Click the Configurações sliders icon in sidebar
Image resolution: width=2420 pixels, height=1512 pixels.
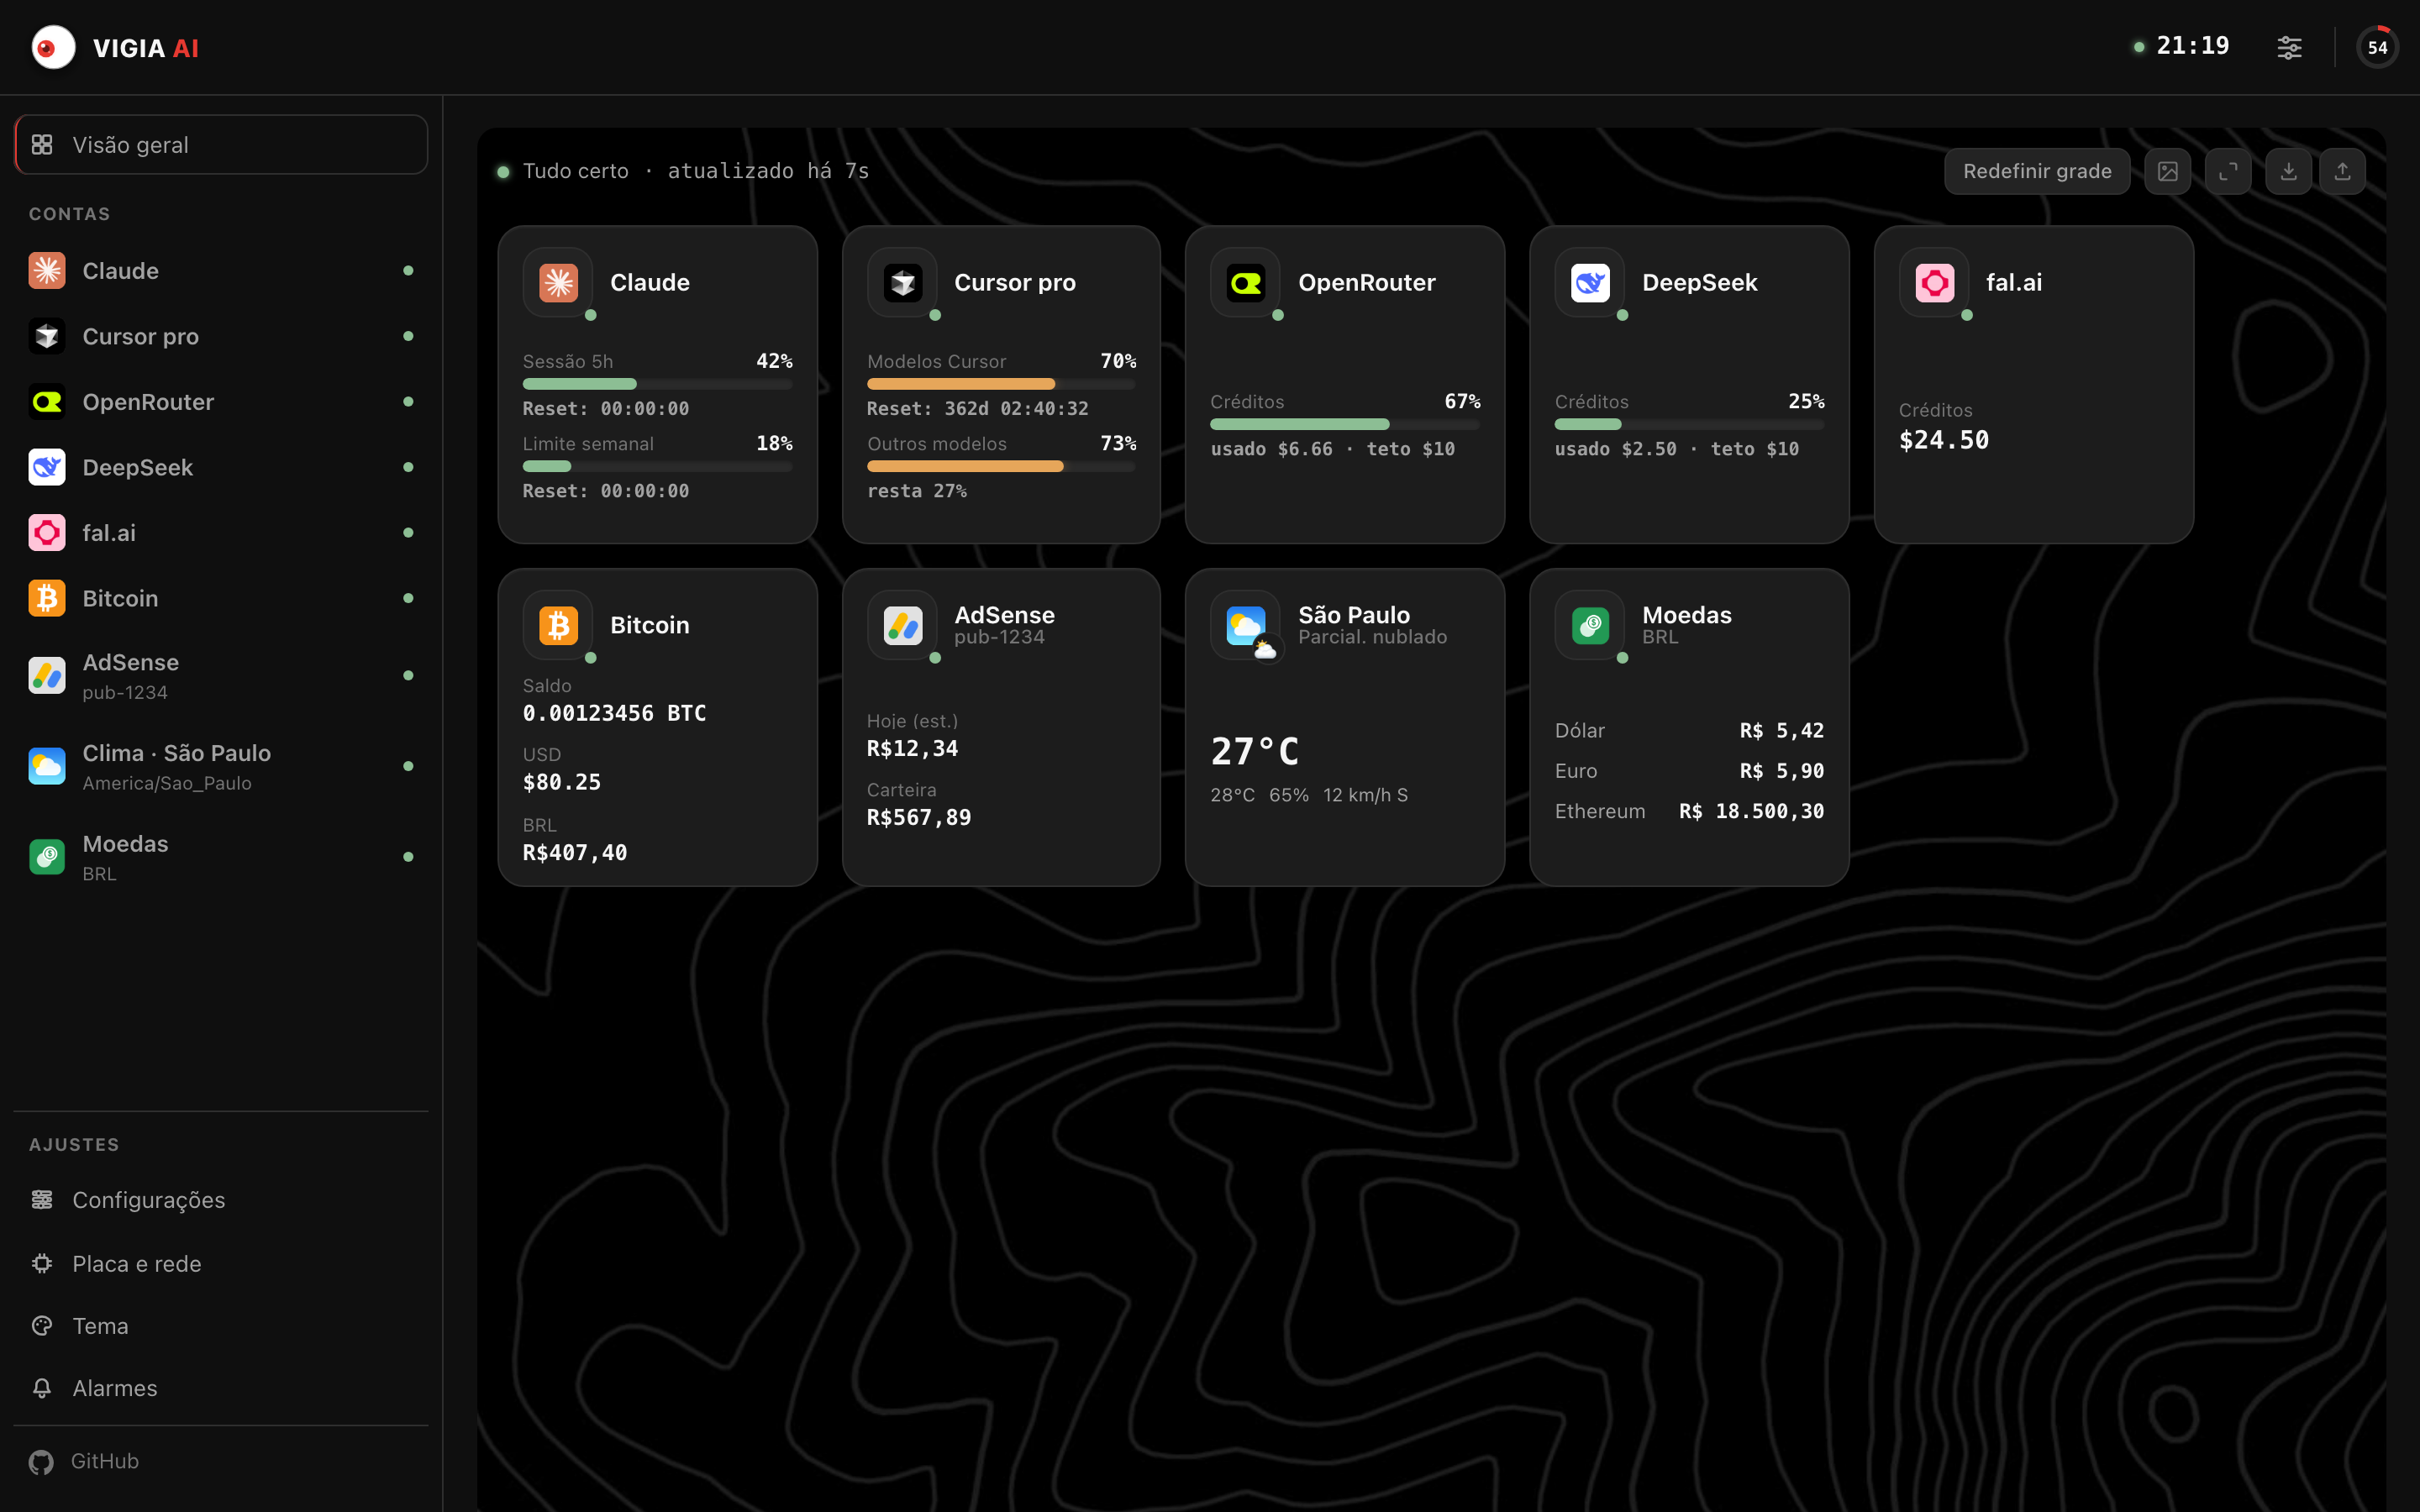point(42,1199)
